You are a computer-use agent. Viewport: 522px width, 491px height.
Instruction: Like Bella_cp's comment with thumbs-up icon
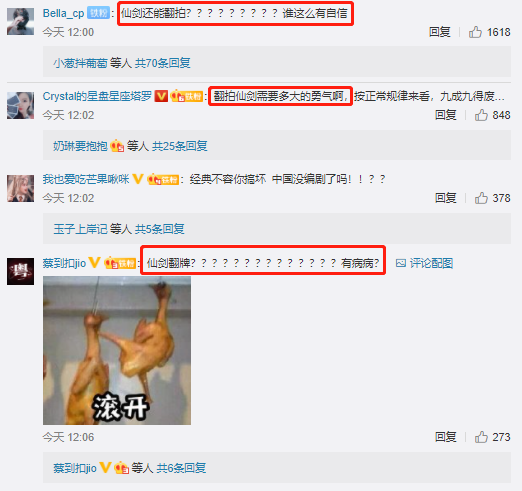pyautogui.click(x=475, y=32)
